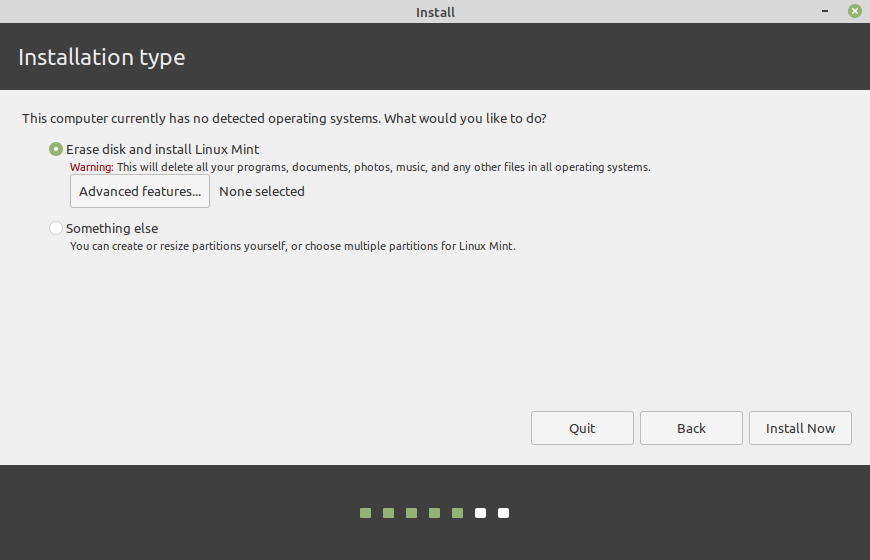Minimize the Install window
870x560 pixels.
(x=825, y=11)
